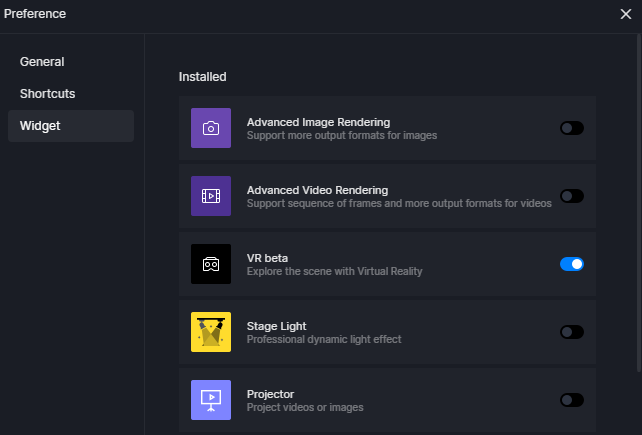The height and width of the screenshot is (435, 642).
Task: Click the 'Stage Light' widget name
Action: pyautogui.click(x=276, y=326)
